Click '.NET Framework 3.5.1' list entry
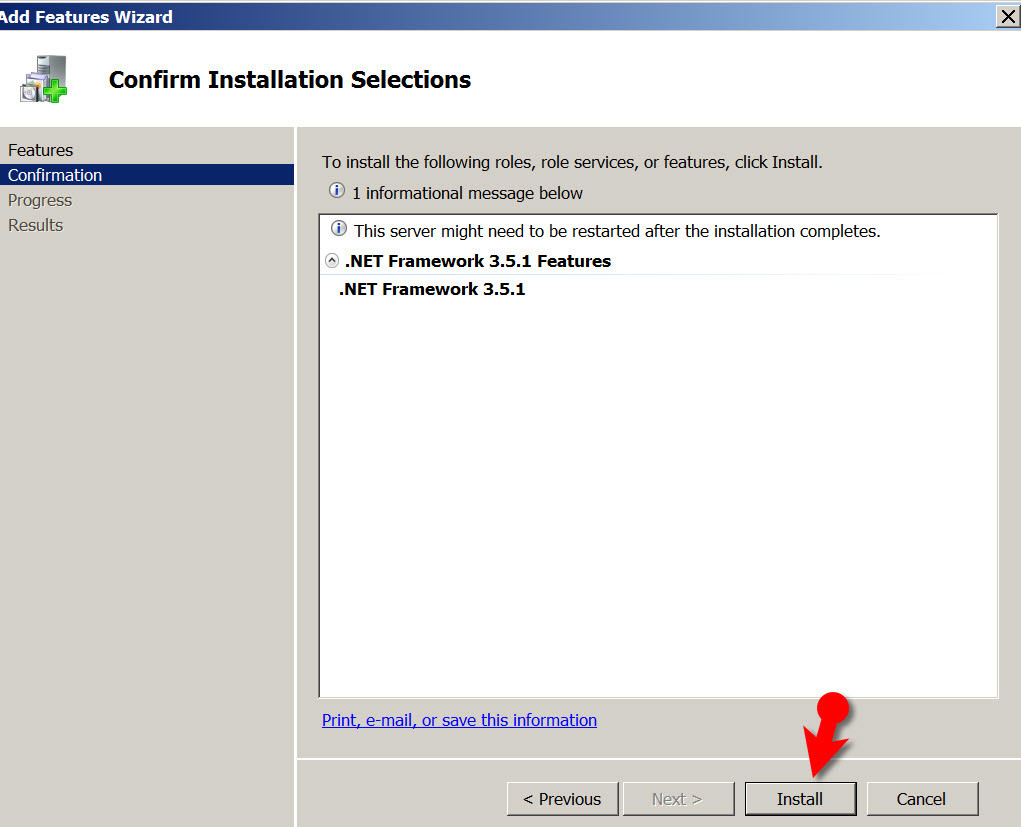 click(x=432, y=289)
